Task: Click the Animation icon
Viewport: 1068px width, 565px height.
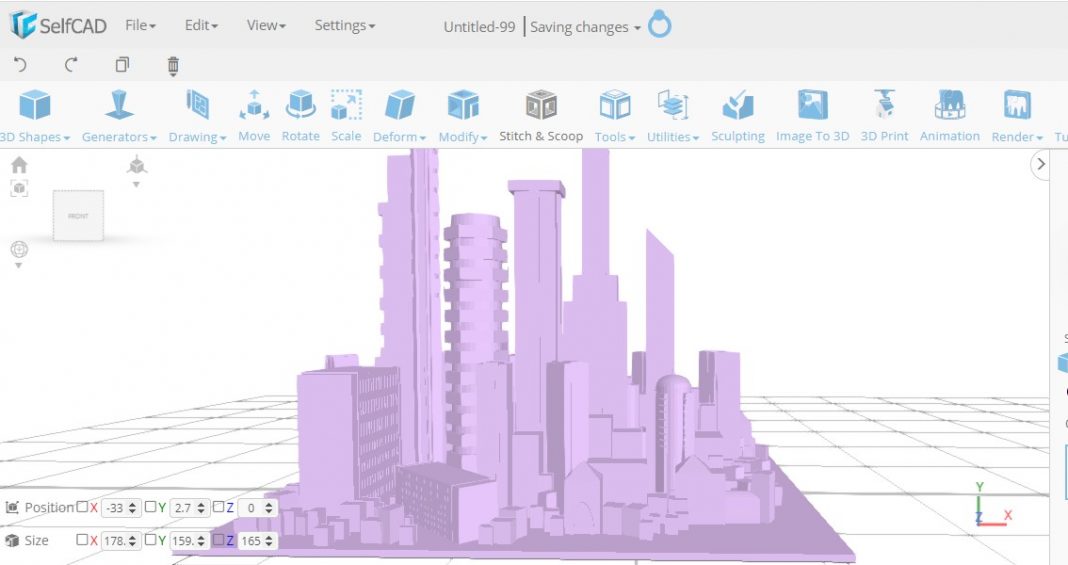Action: coord(949,114)
